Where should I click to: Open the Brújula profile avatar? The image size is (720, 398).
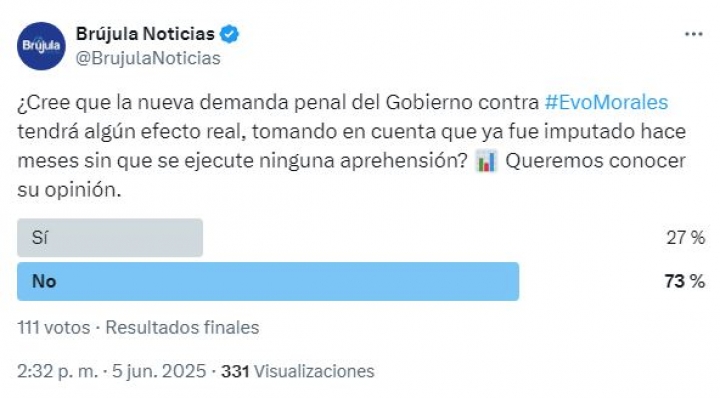coord(41,46)
